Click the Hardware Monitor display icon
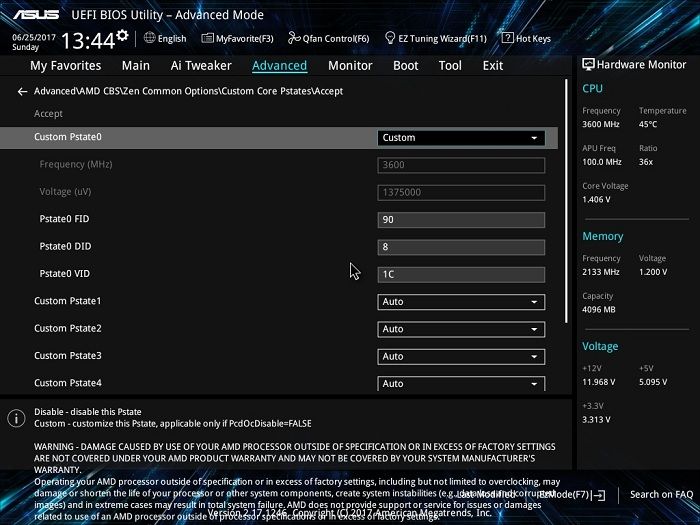This screenshot has width=700, height=525. (588, 65)
